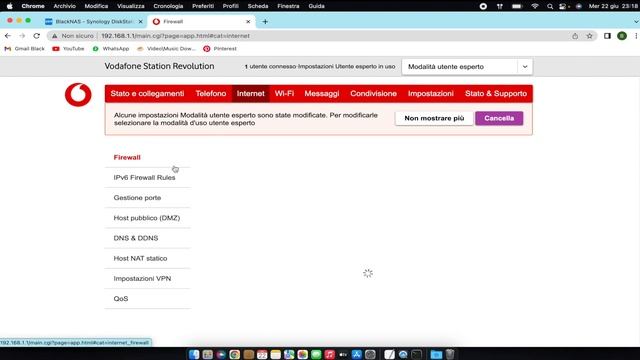The height and width of the screenshot is (360, 640).
Task: Open Video/Music Downloader bookmark
Action: 167,49
